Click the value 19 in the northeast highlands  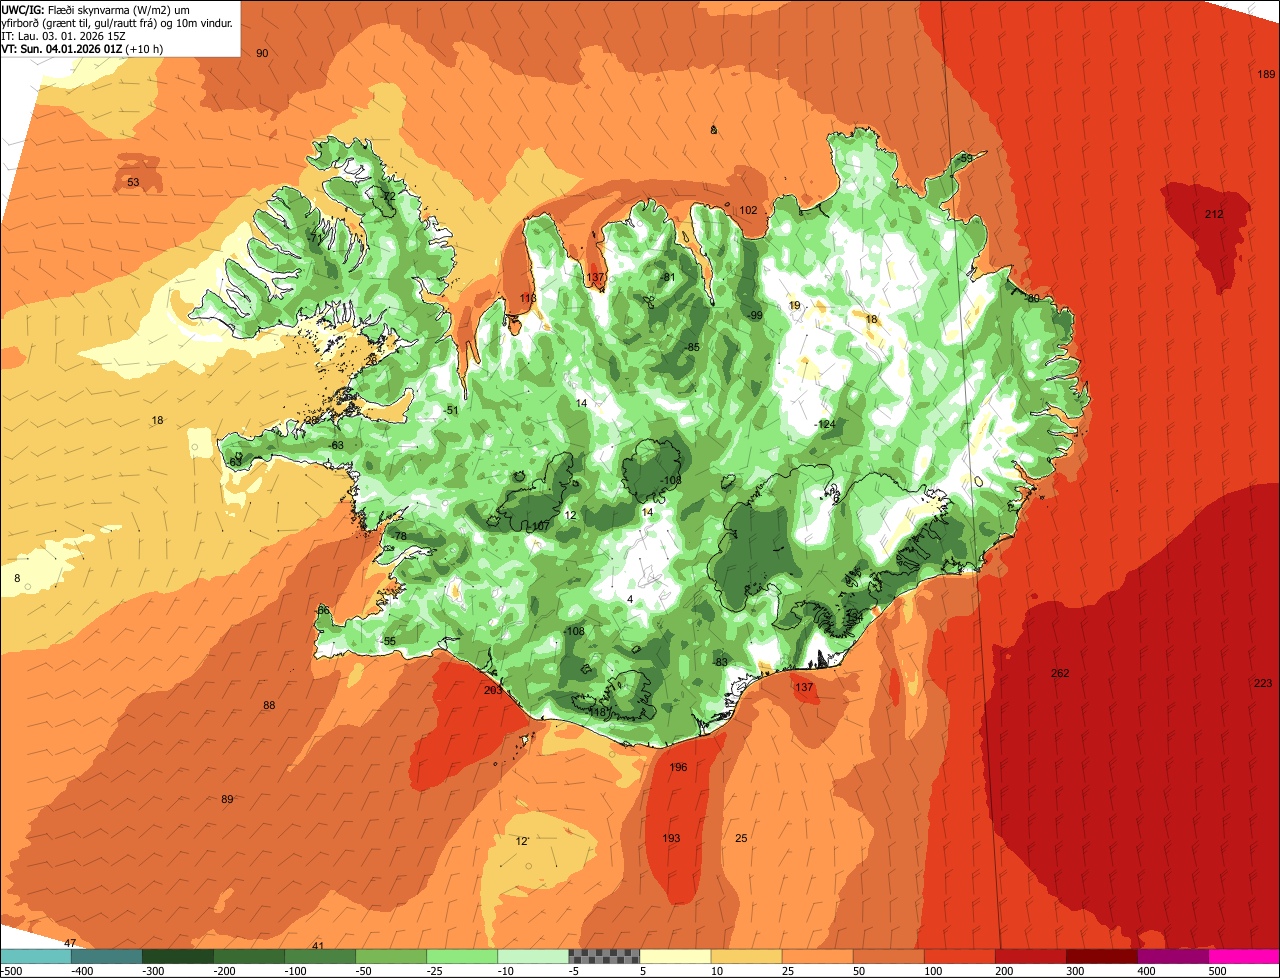[x=795, y=305]
